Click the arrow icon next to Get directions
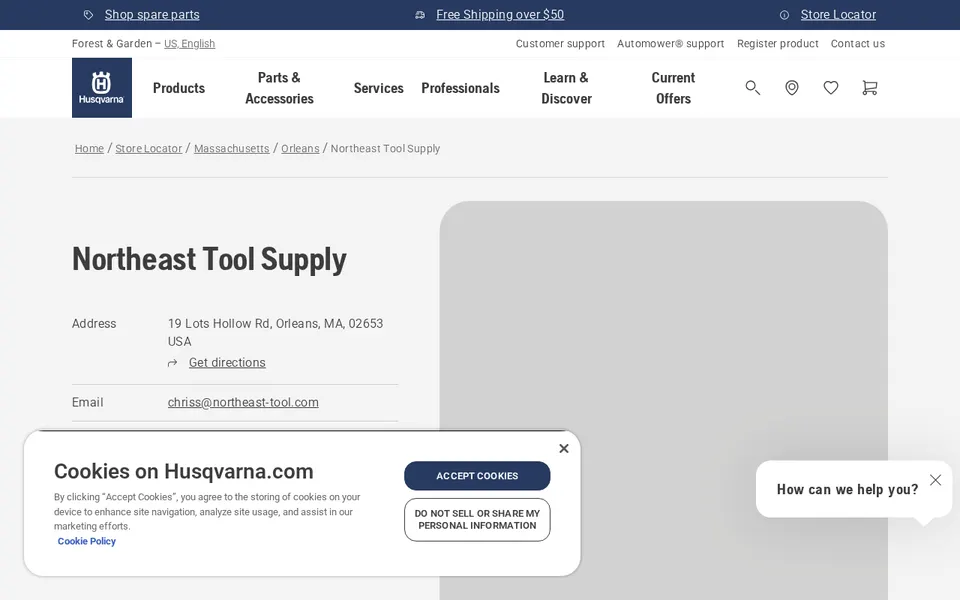This screenshot has height=600, width=960. coord(173,363)
